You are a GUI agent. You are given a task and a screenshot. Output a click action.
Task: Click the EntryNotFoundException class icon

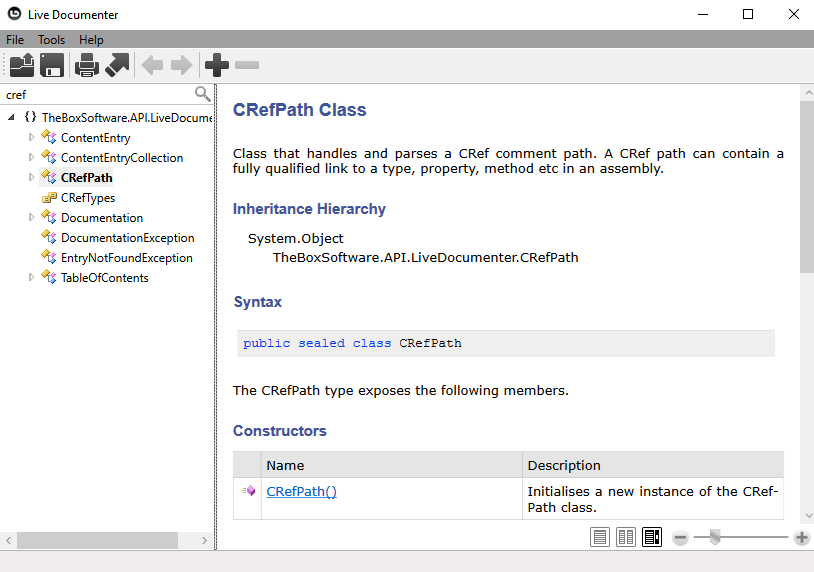pos(49,257)
